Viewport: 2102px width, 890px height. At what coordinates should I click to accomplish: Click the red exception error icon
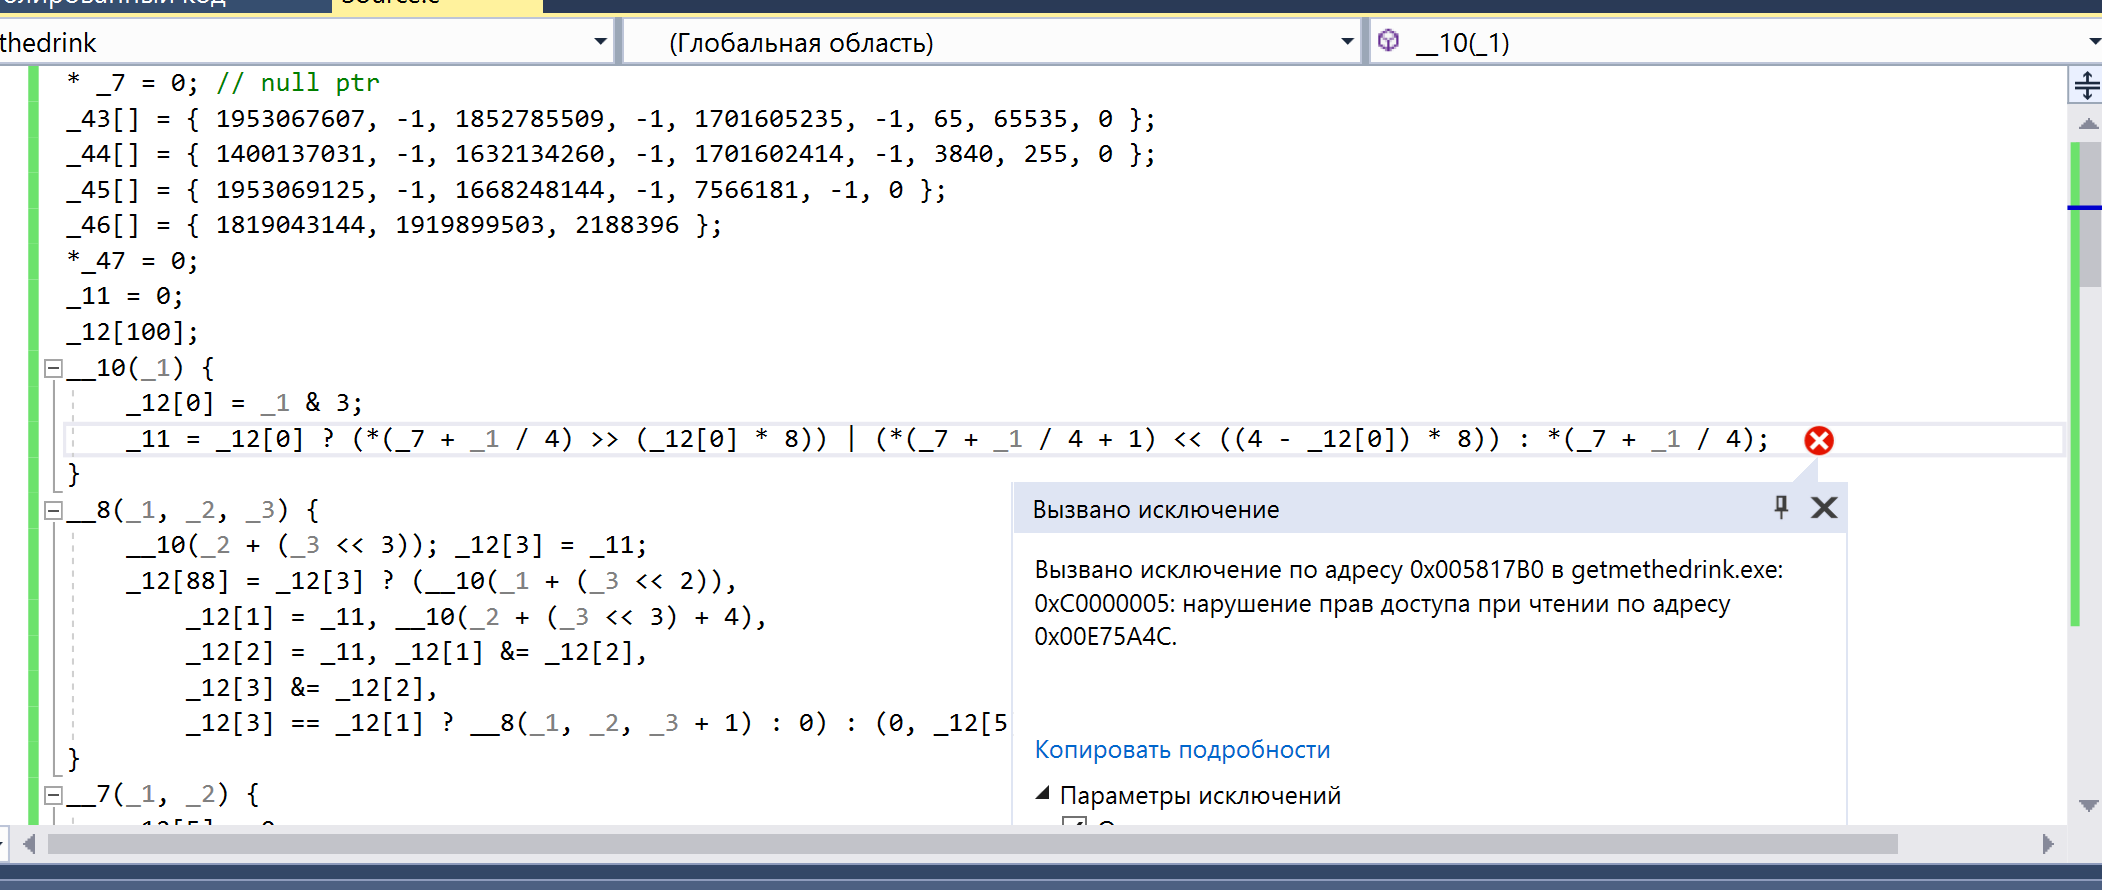click(x=1818, y=440)
